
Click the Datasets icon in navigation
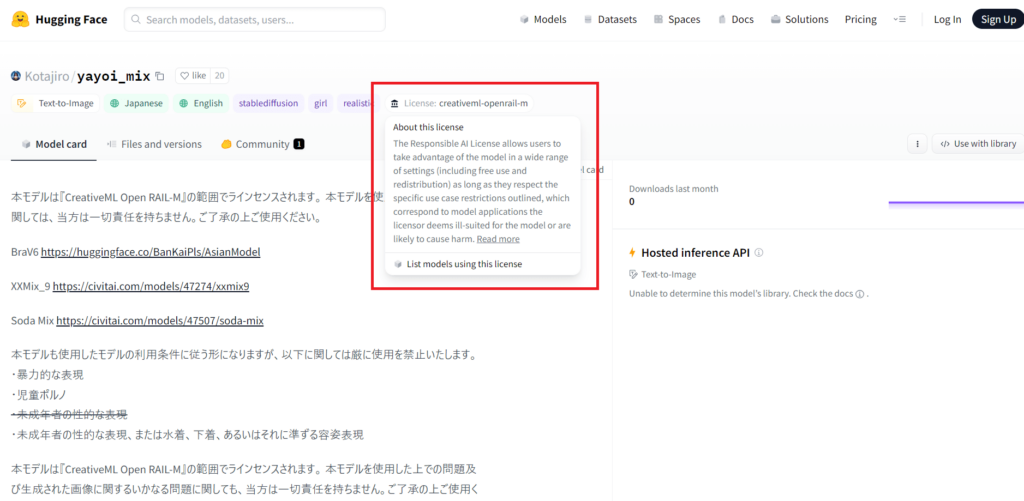coord(588,20)
